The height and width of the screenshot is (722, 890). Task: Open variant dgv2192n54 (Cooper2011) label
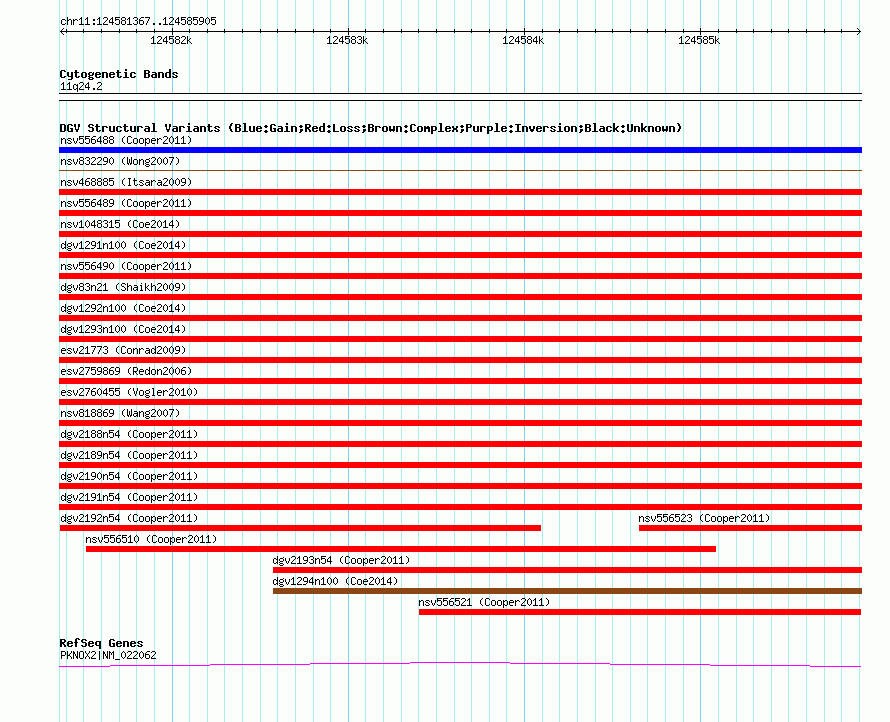[129, 518]
